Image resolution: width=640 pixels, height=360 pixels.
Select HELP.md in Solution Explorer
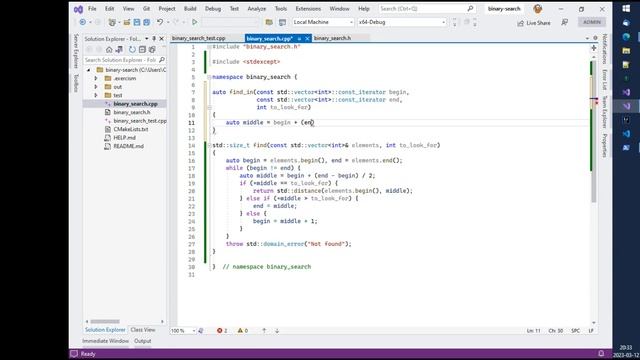tap(124, 138)
